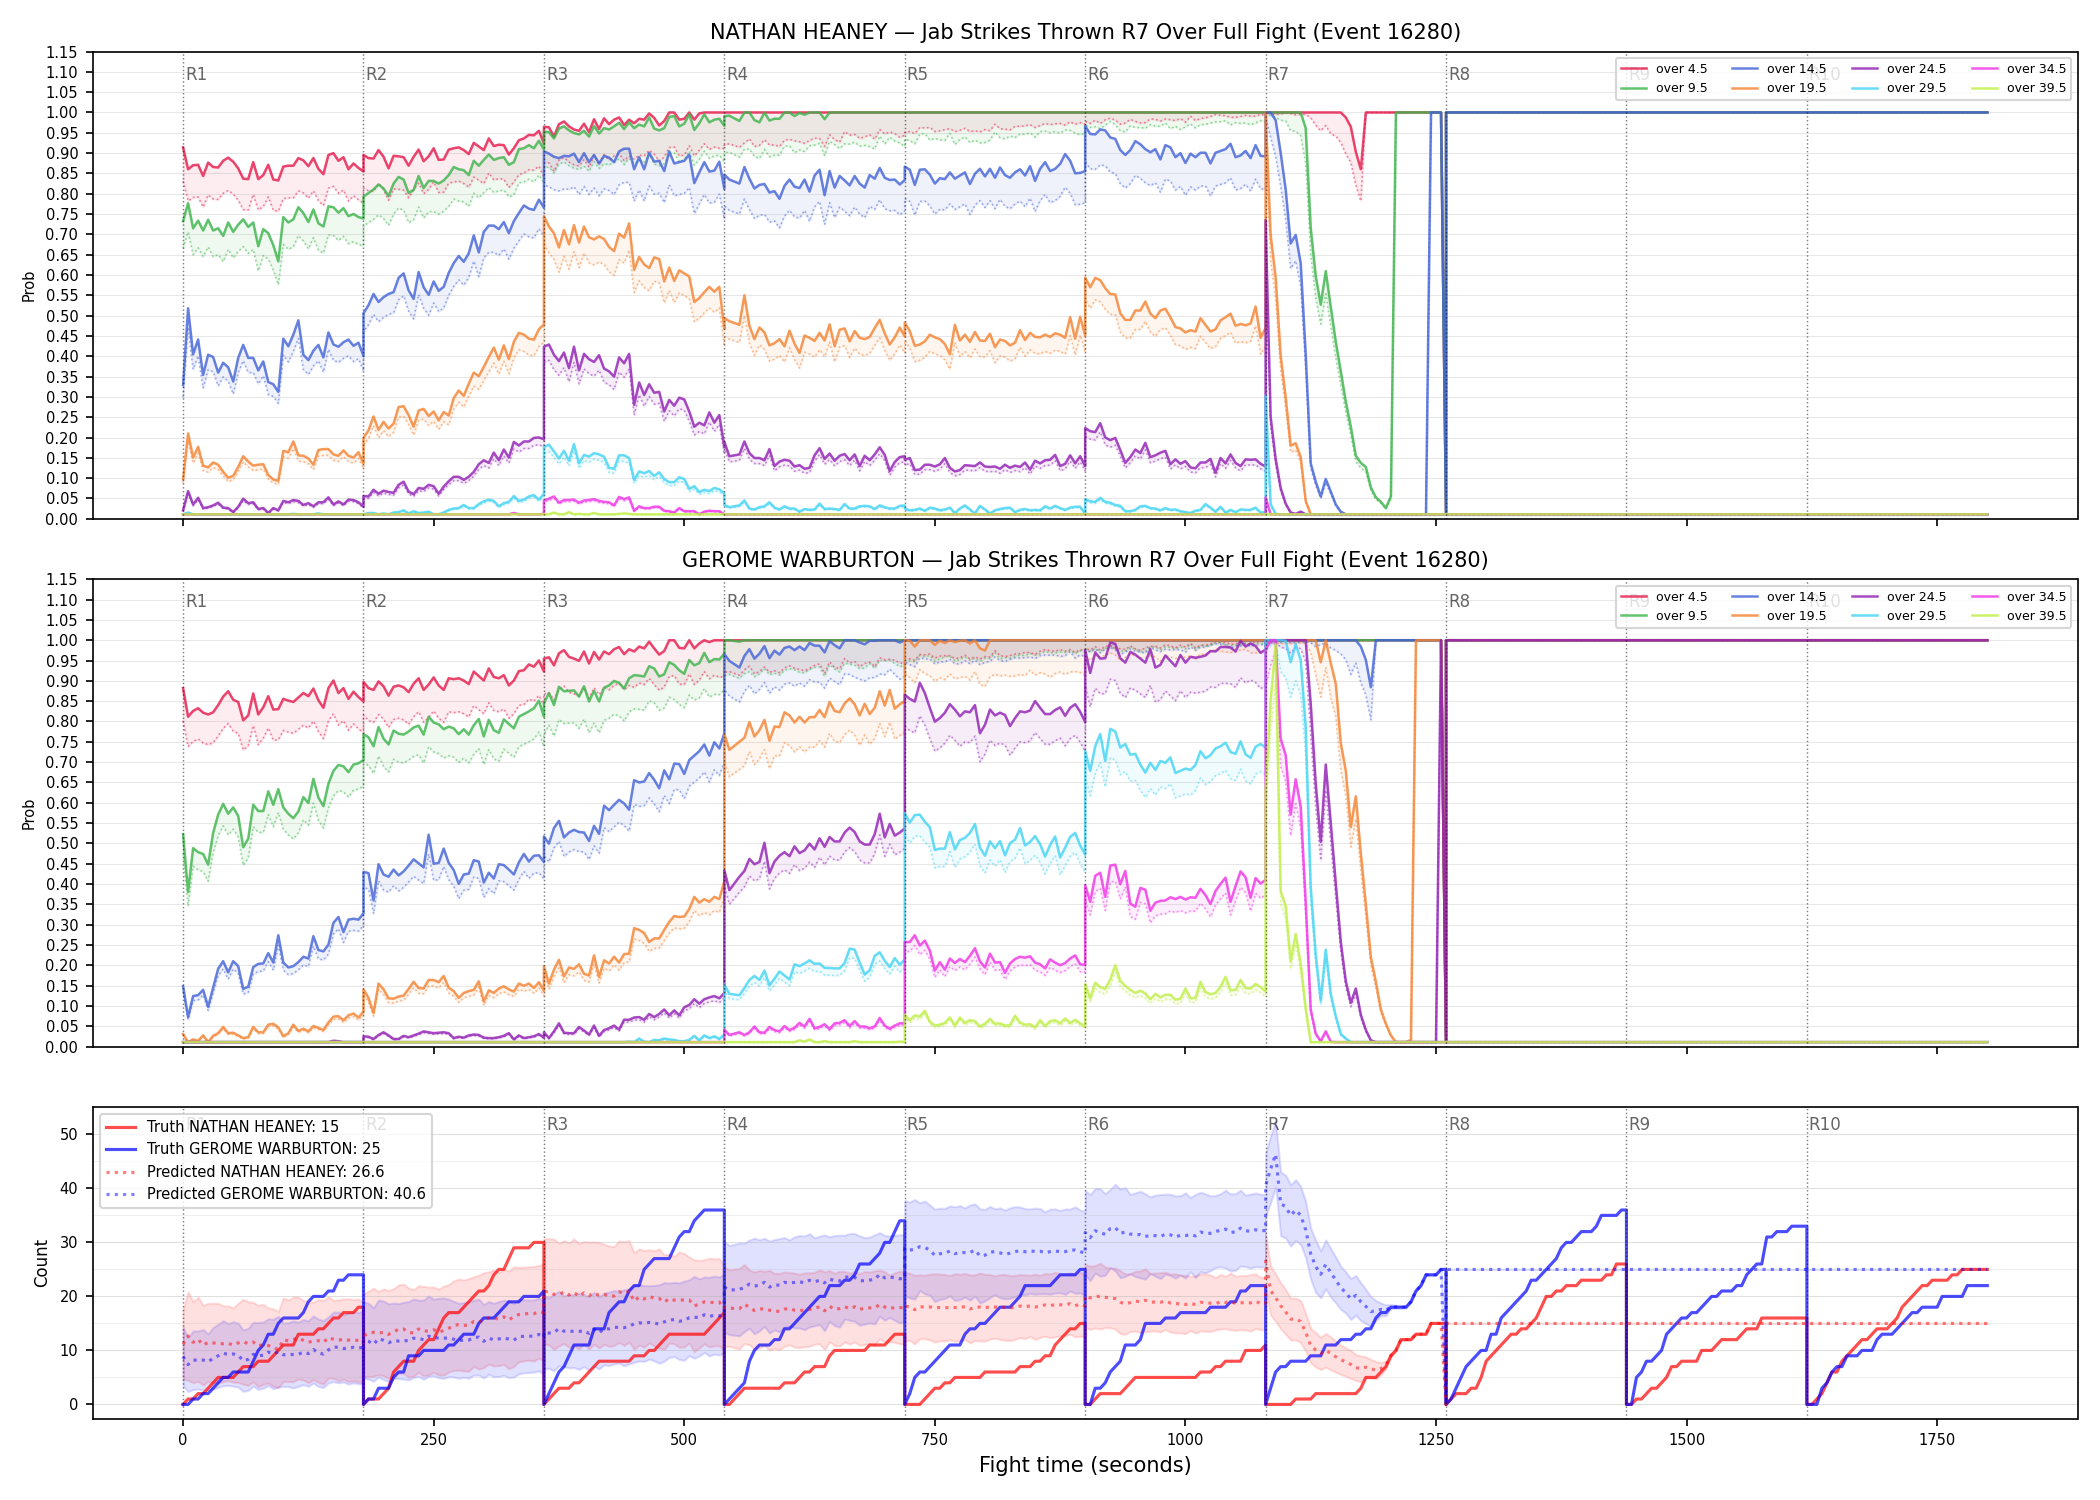
Task: Click the R7 round marker in Nathan Heaney chart
Action: pos(1278,74)
